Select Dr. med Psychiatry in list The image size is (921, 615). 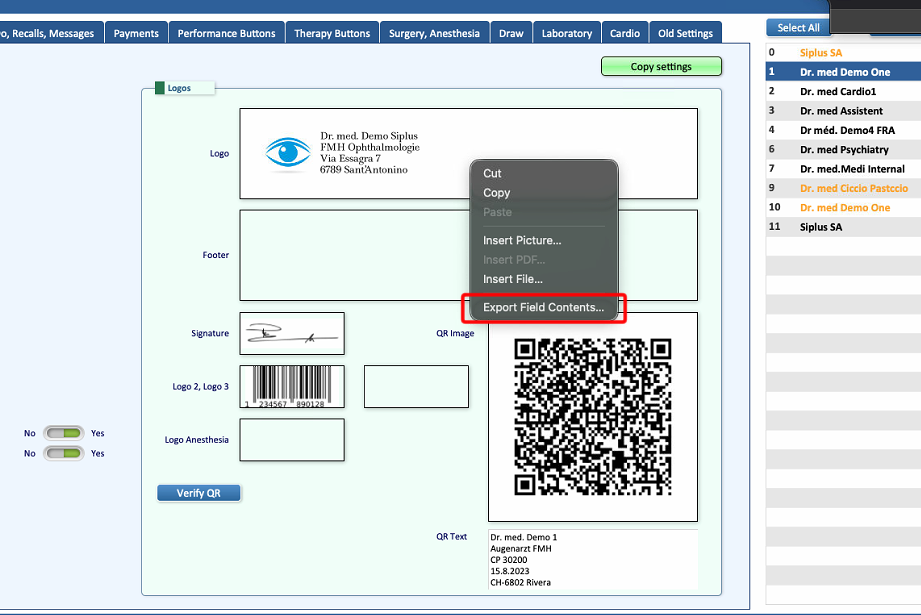pos(843,150)
